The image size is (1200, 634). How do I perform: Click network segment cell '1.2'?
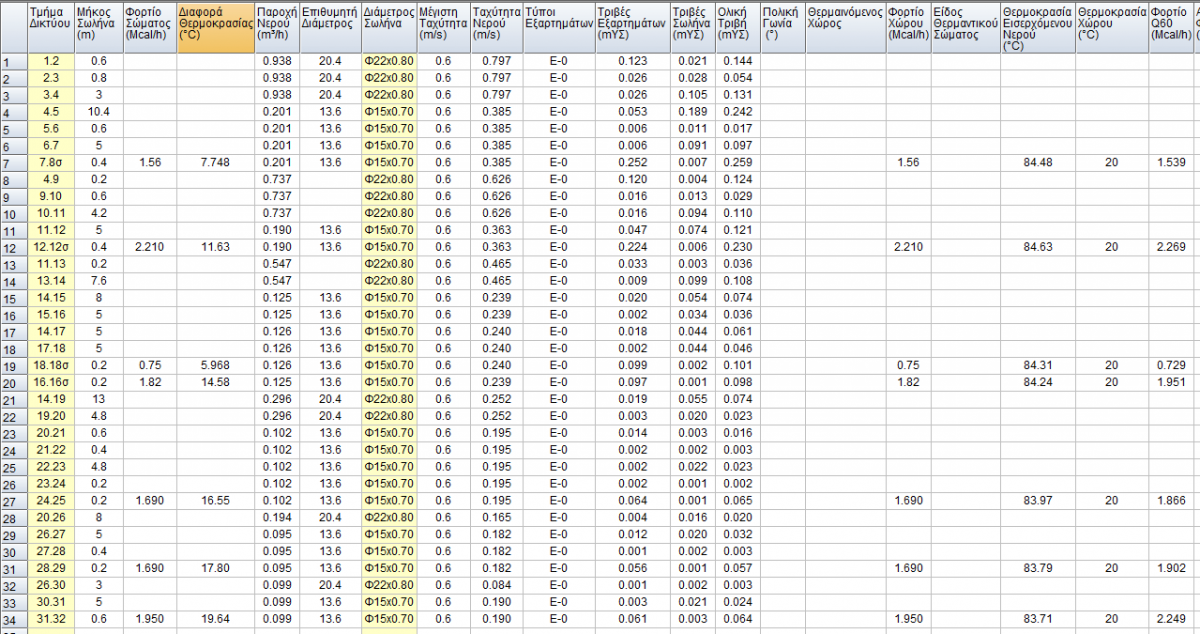tap(51, 62)
